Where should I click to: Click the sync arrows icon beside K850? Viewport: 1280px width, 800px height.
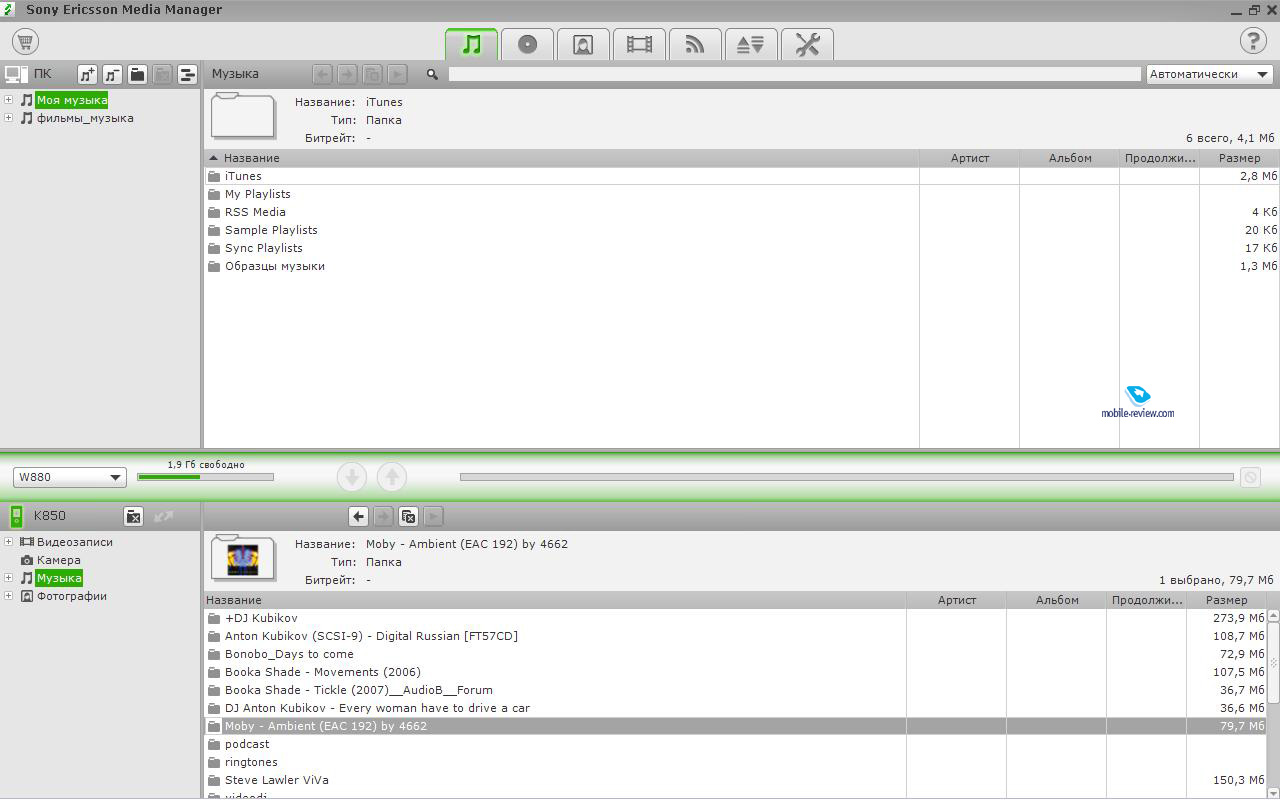[x=164, y=516]
